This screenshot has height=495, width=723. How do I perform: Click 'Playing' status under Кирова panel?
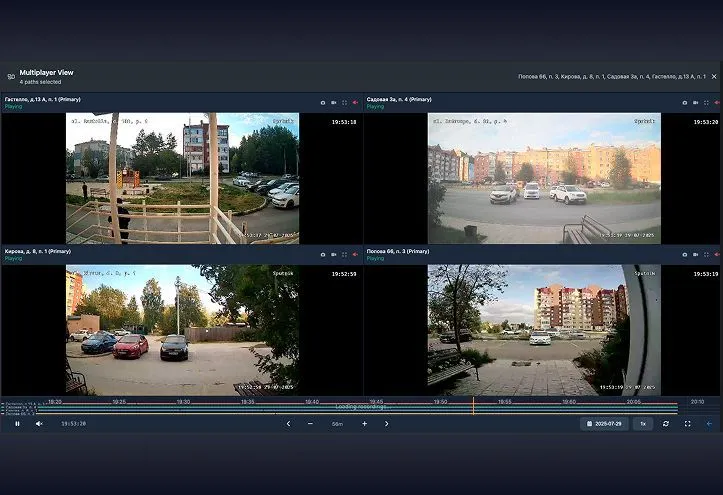(x=13, y=259)
